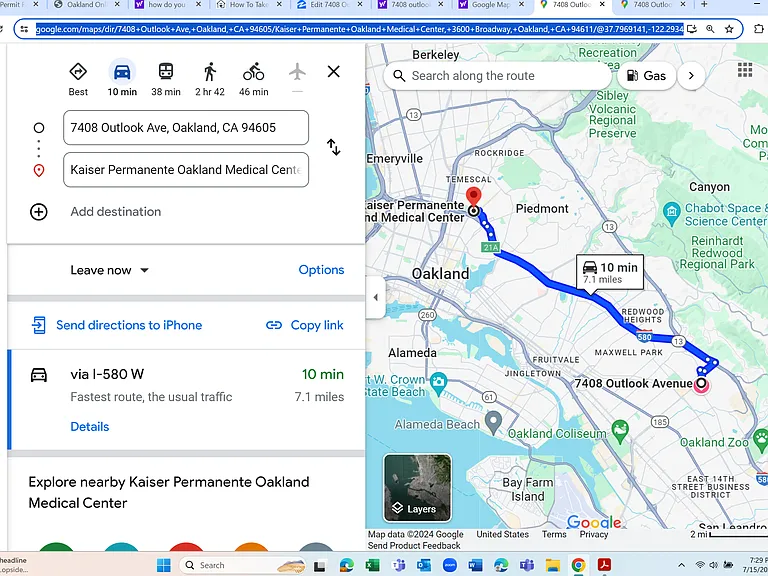Show more category chips next to Gas
Viewport: 768px width, 576px height.
click(x=691, y=76)
